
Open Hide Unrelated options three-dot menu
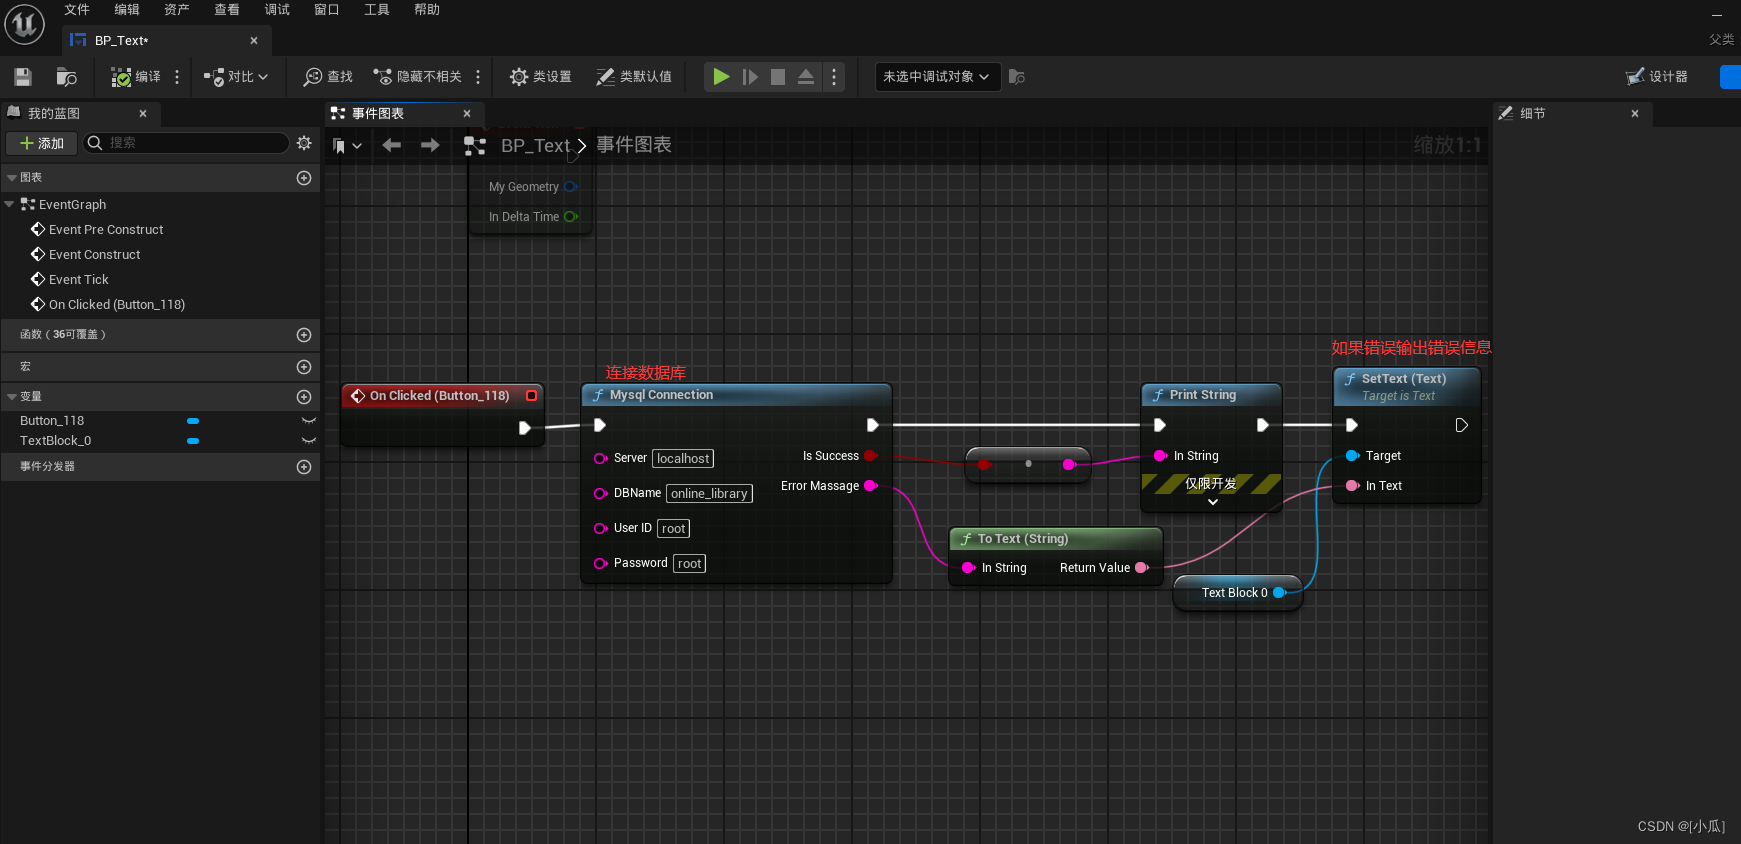[x=478, y=77]
